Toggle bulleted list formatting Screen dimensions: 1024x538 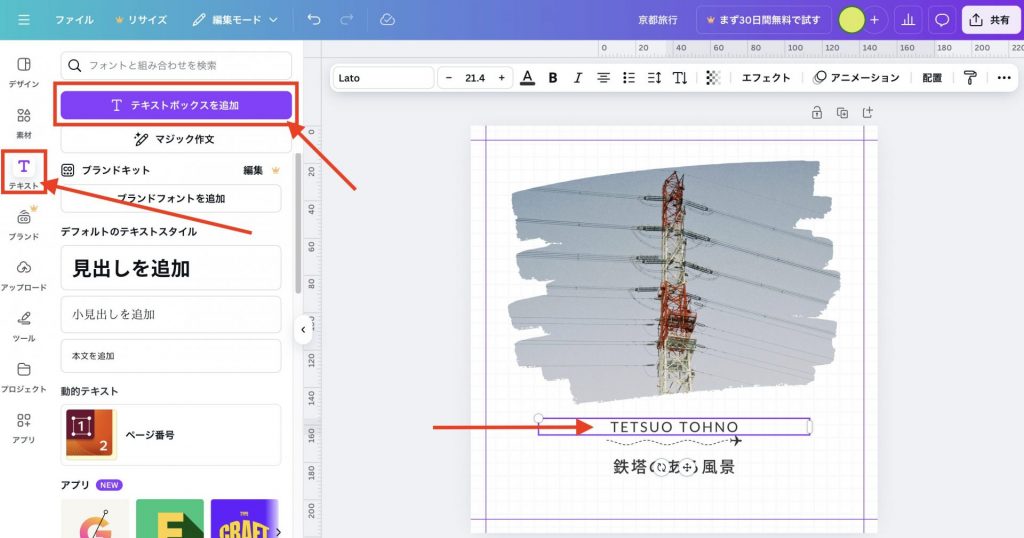pyautogui.click(x=629, y=78)
